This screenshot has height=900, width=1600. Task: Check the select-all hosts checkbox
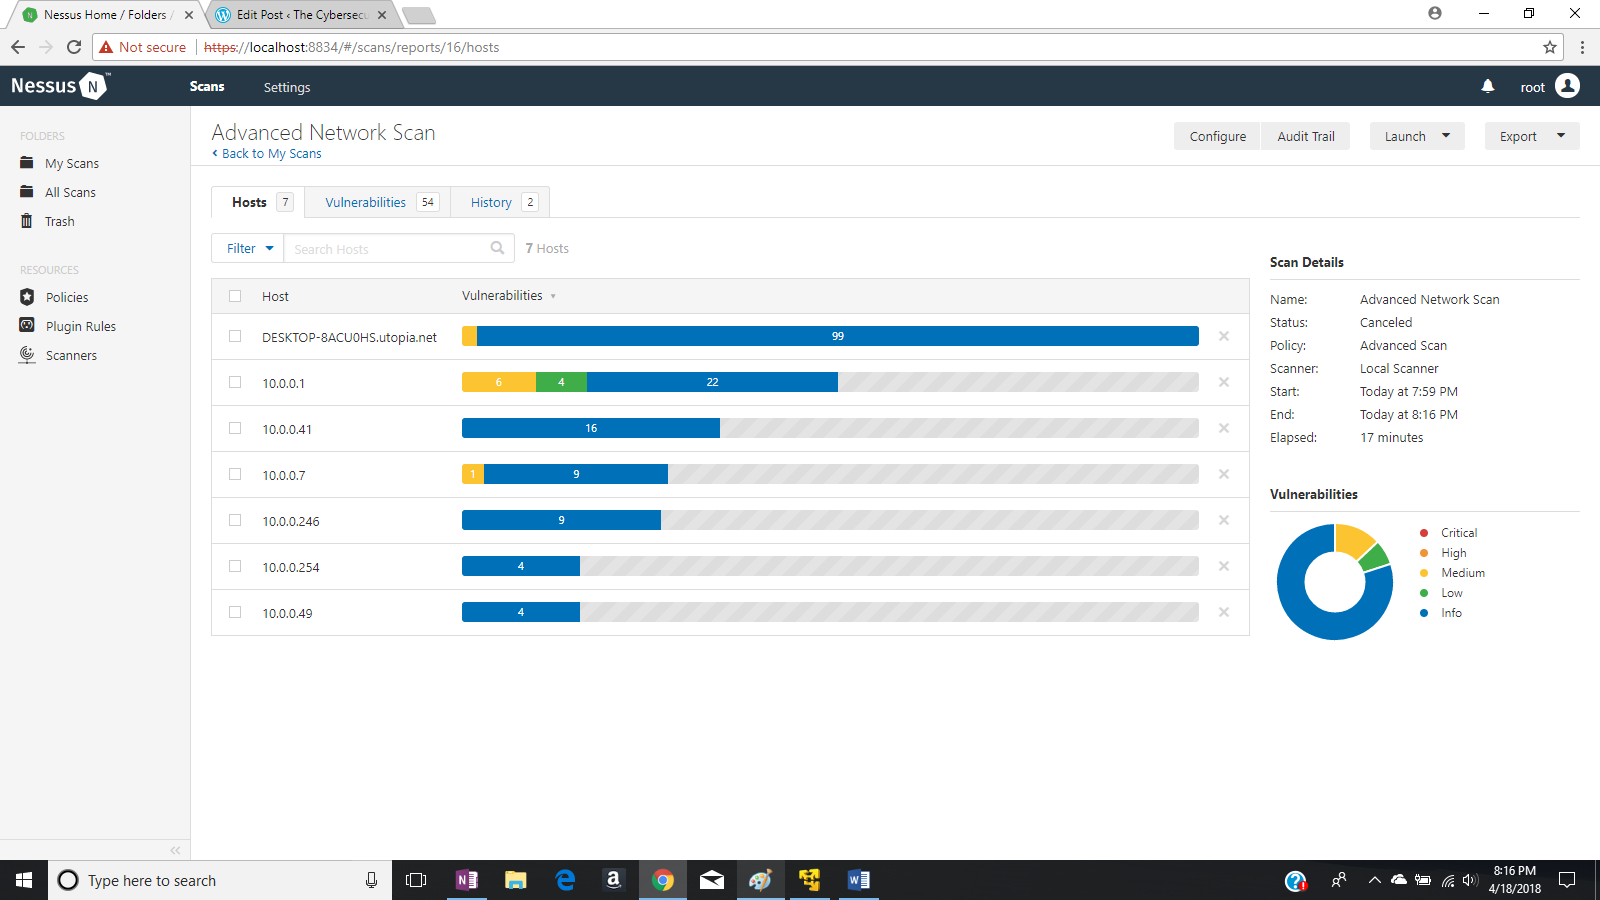[235, 296]
